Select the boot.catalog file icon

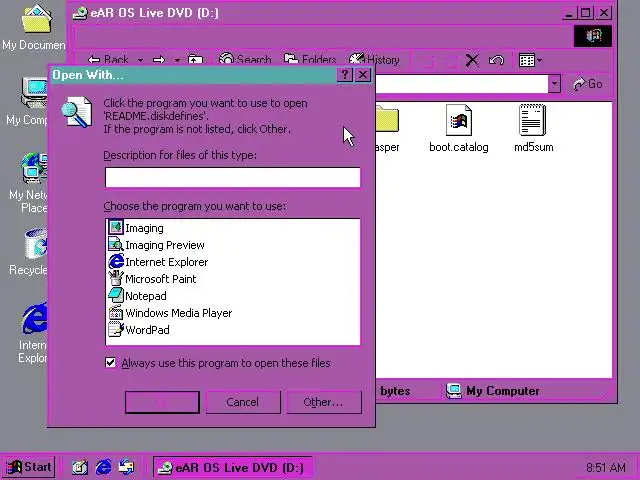(x=459, y=128)
